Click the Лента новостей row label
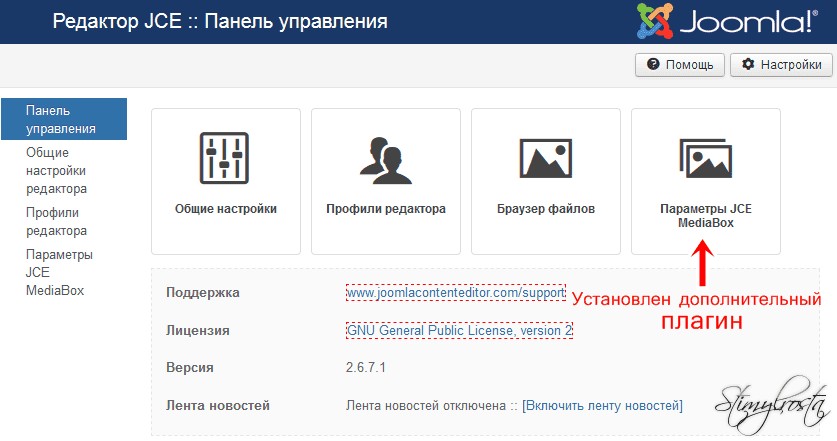This screenshot has width=837, height=441. [x=218, y=405]
